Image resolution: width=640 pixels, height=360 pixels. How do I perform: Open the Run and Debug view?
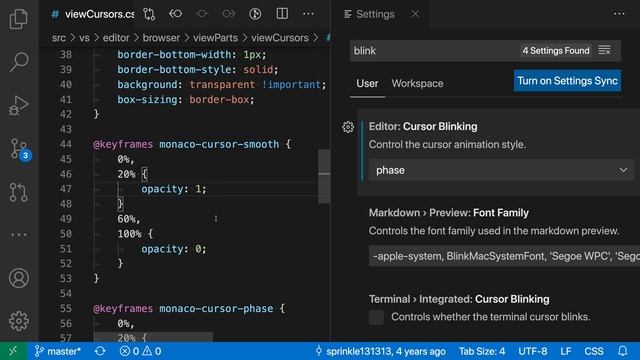[x=19, y=106]
